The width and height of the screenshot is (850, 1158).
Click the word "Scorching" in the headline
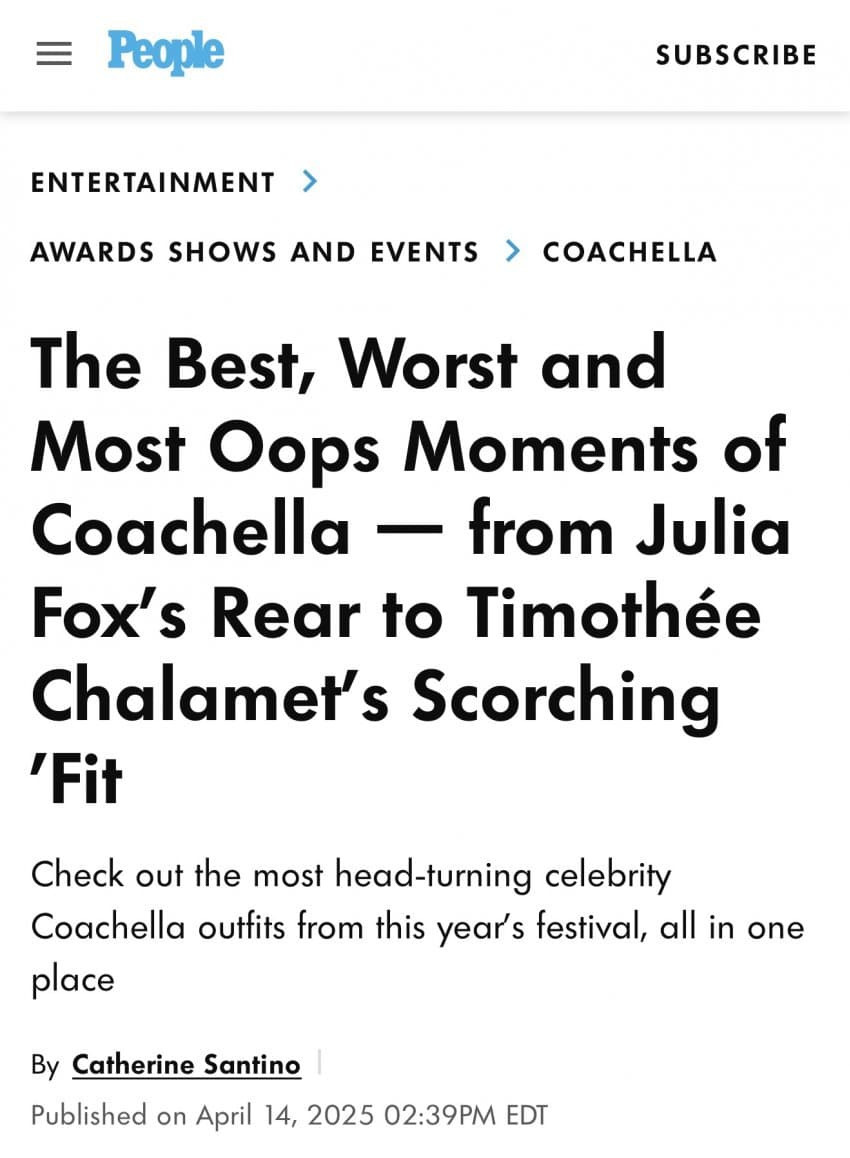(x=566, y=699)
